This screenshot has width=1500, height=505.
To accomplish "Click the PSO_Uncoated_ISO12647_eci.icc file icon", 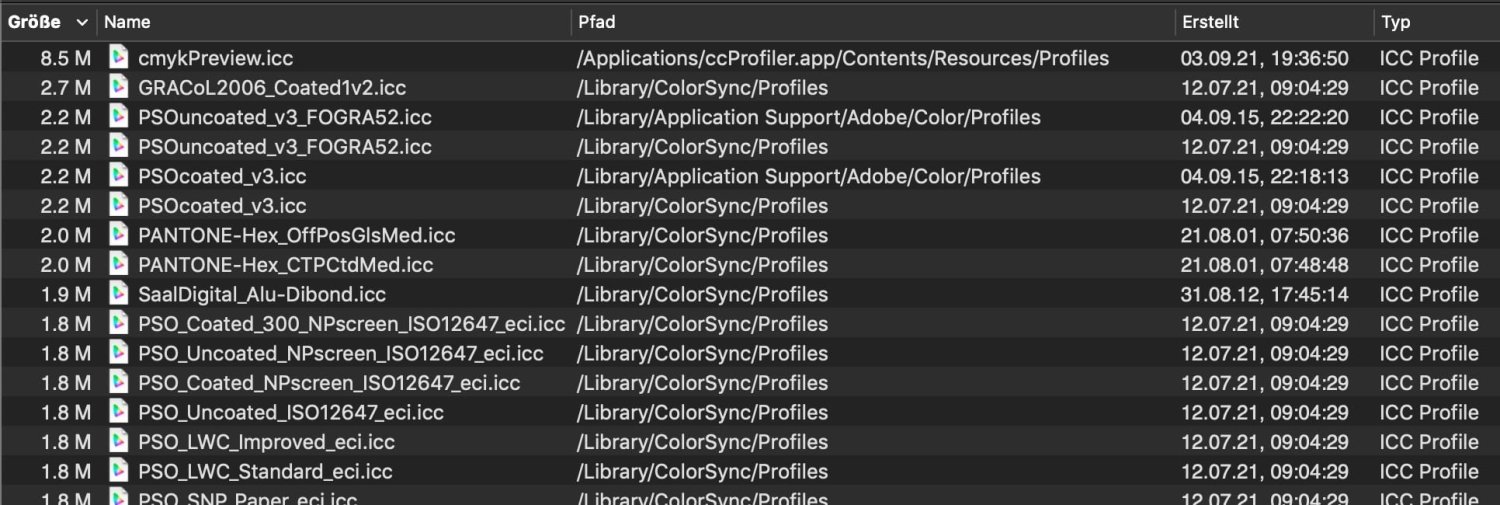I will coord(119,413).
